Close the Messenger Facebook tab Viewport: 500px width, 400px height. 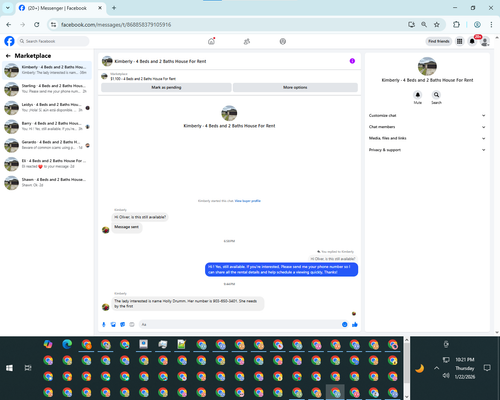pyautogui.click(x=100, y=8)
